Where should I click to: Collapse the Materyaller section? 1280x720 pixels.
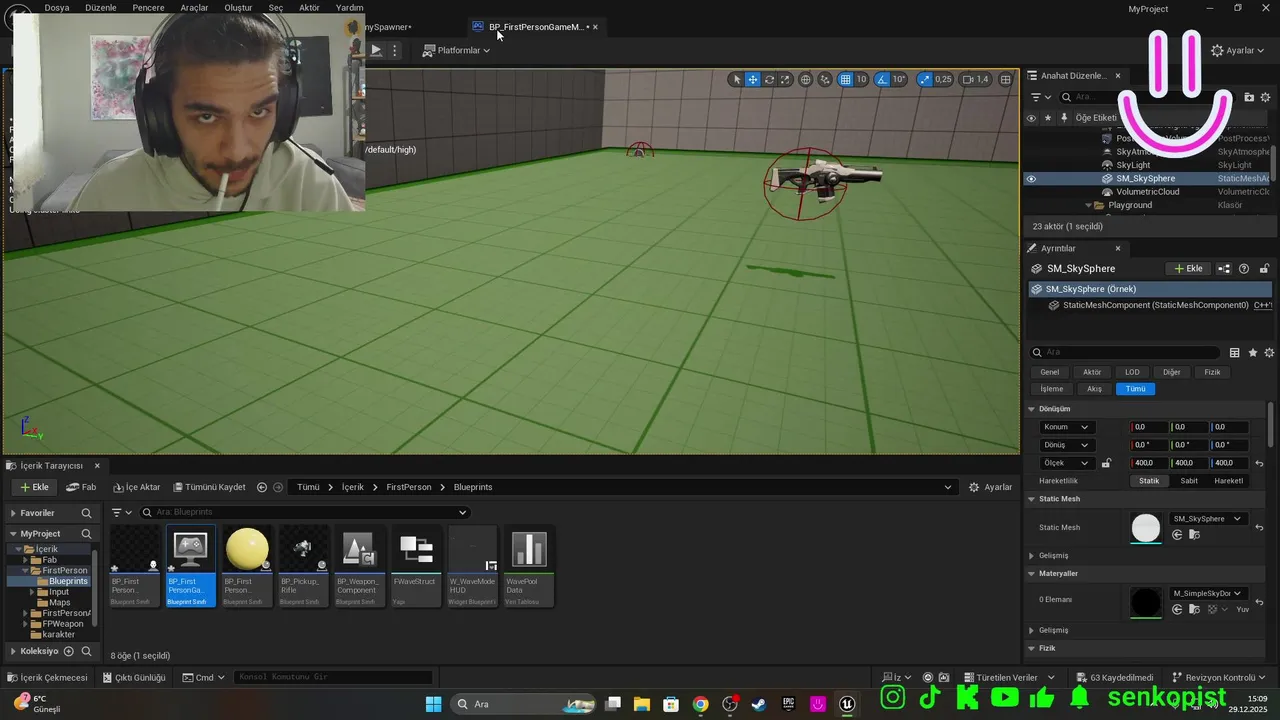[1032, 574]
